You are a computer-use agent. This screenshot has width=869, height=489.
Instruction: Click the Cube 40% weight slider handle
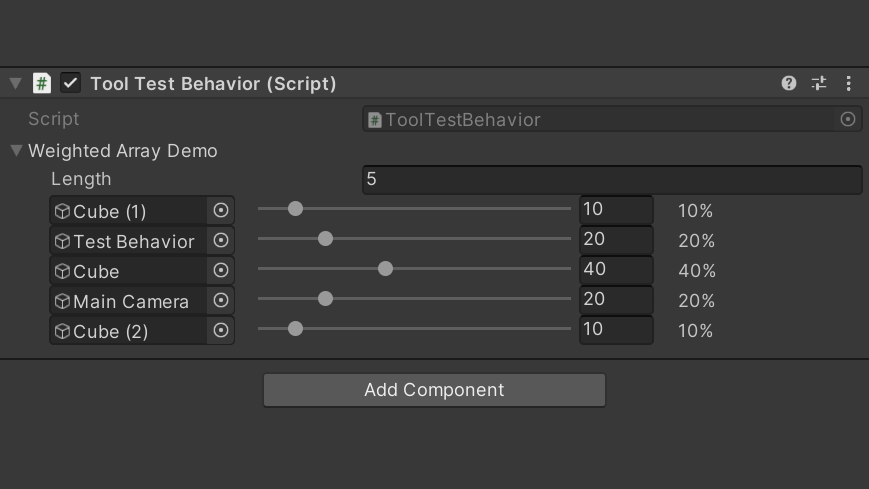coord(385,269)
